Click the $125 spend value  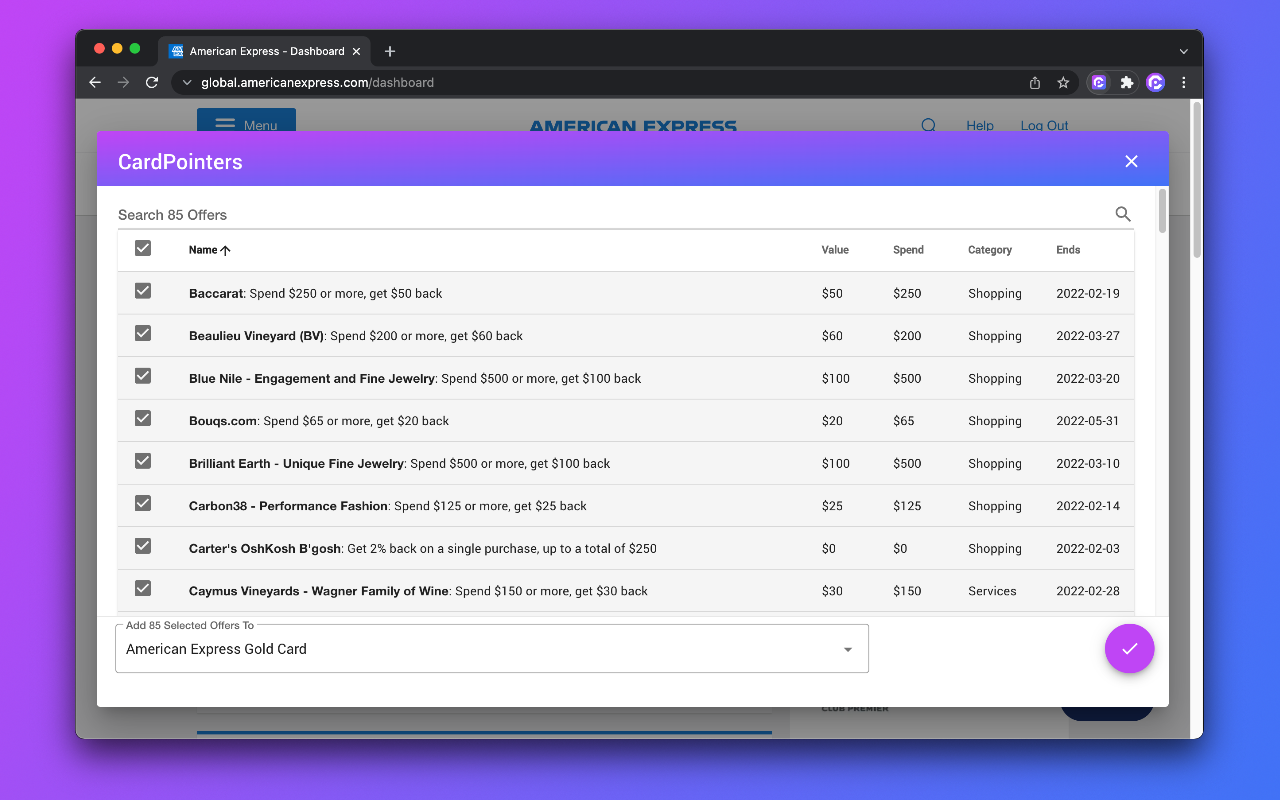tap(907, 506)
